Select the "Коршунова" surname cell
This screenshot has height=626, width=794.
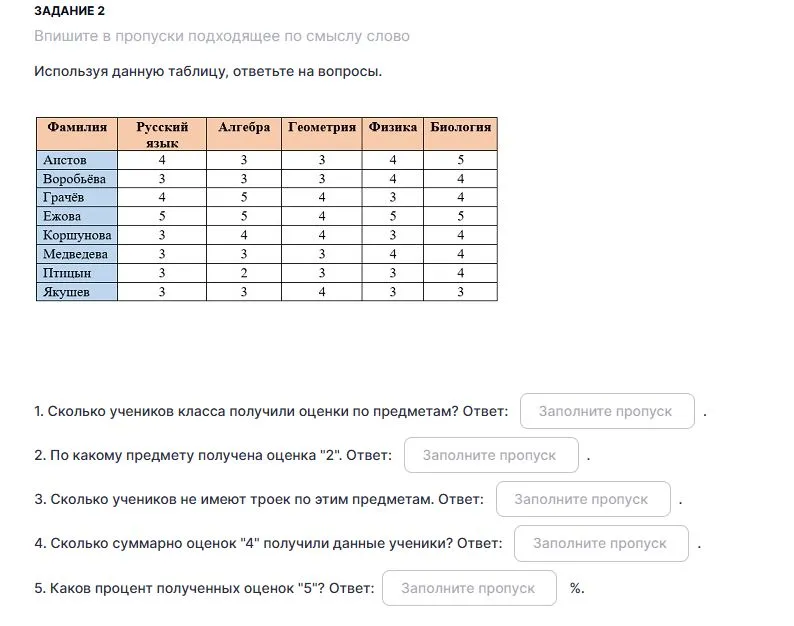click(77, 235)
